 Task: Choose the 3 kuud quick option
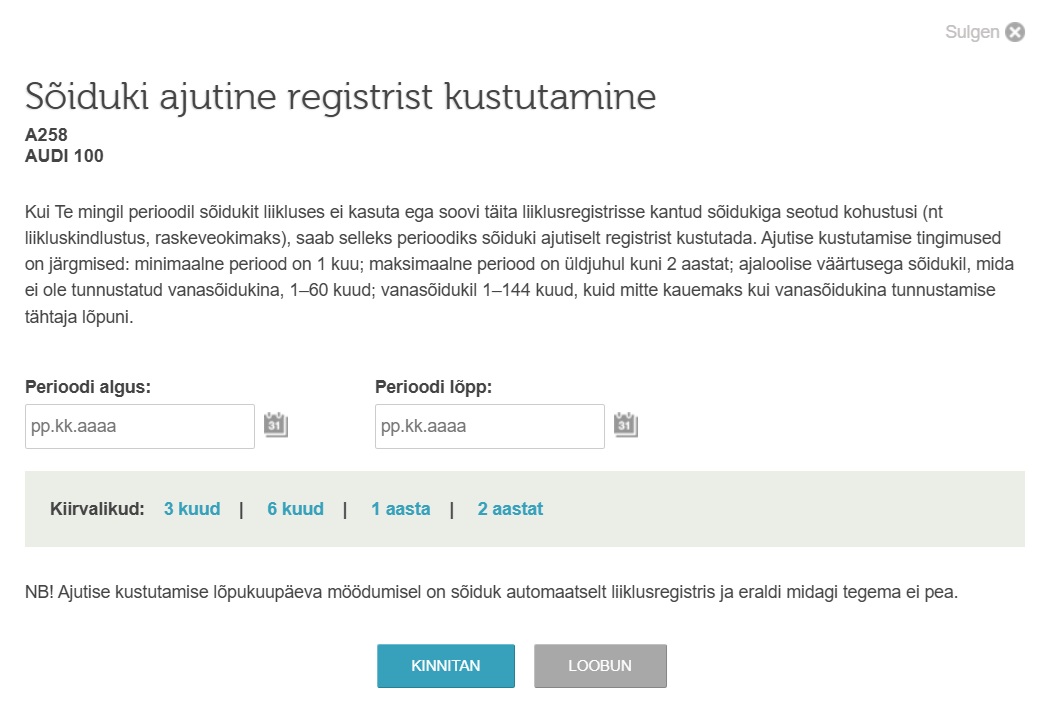tap(192, 509)
